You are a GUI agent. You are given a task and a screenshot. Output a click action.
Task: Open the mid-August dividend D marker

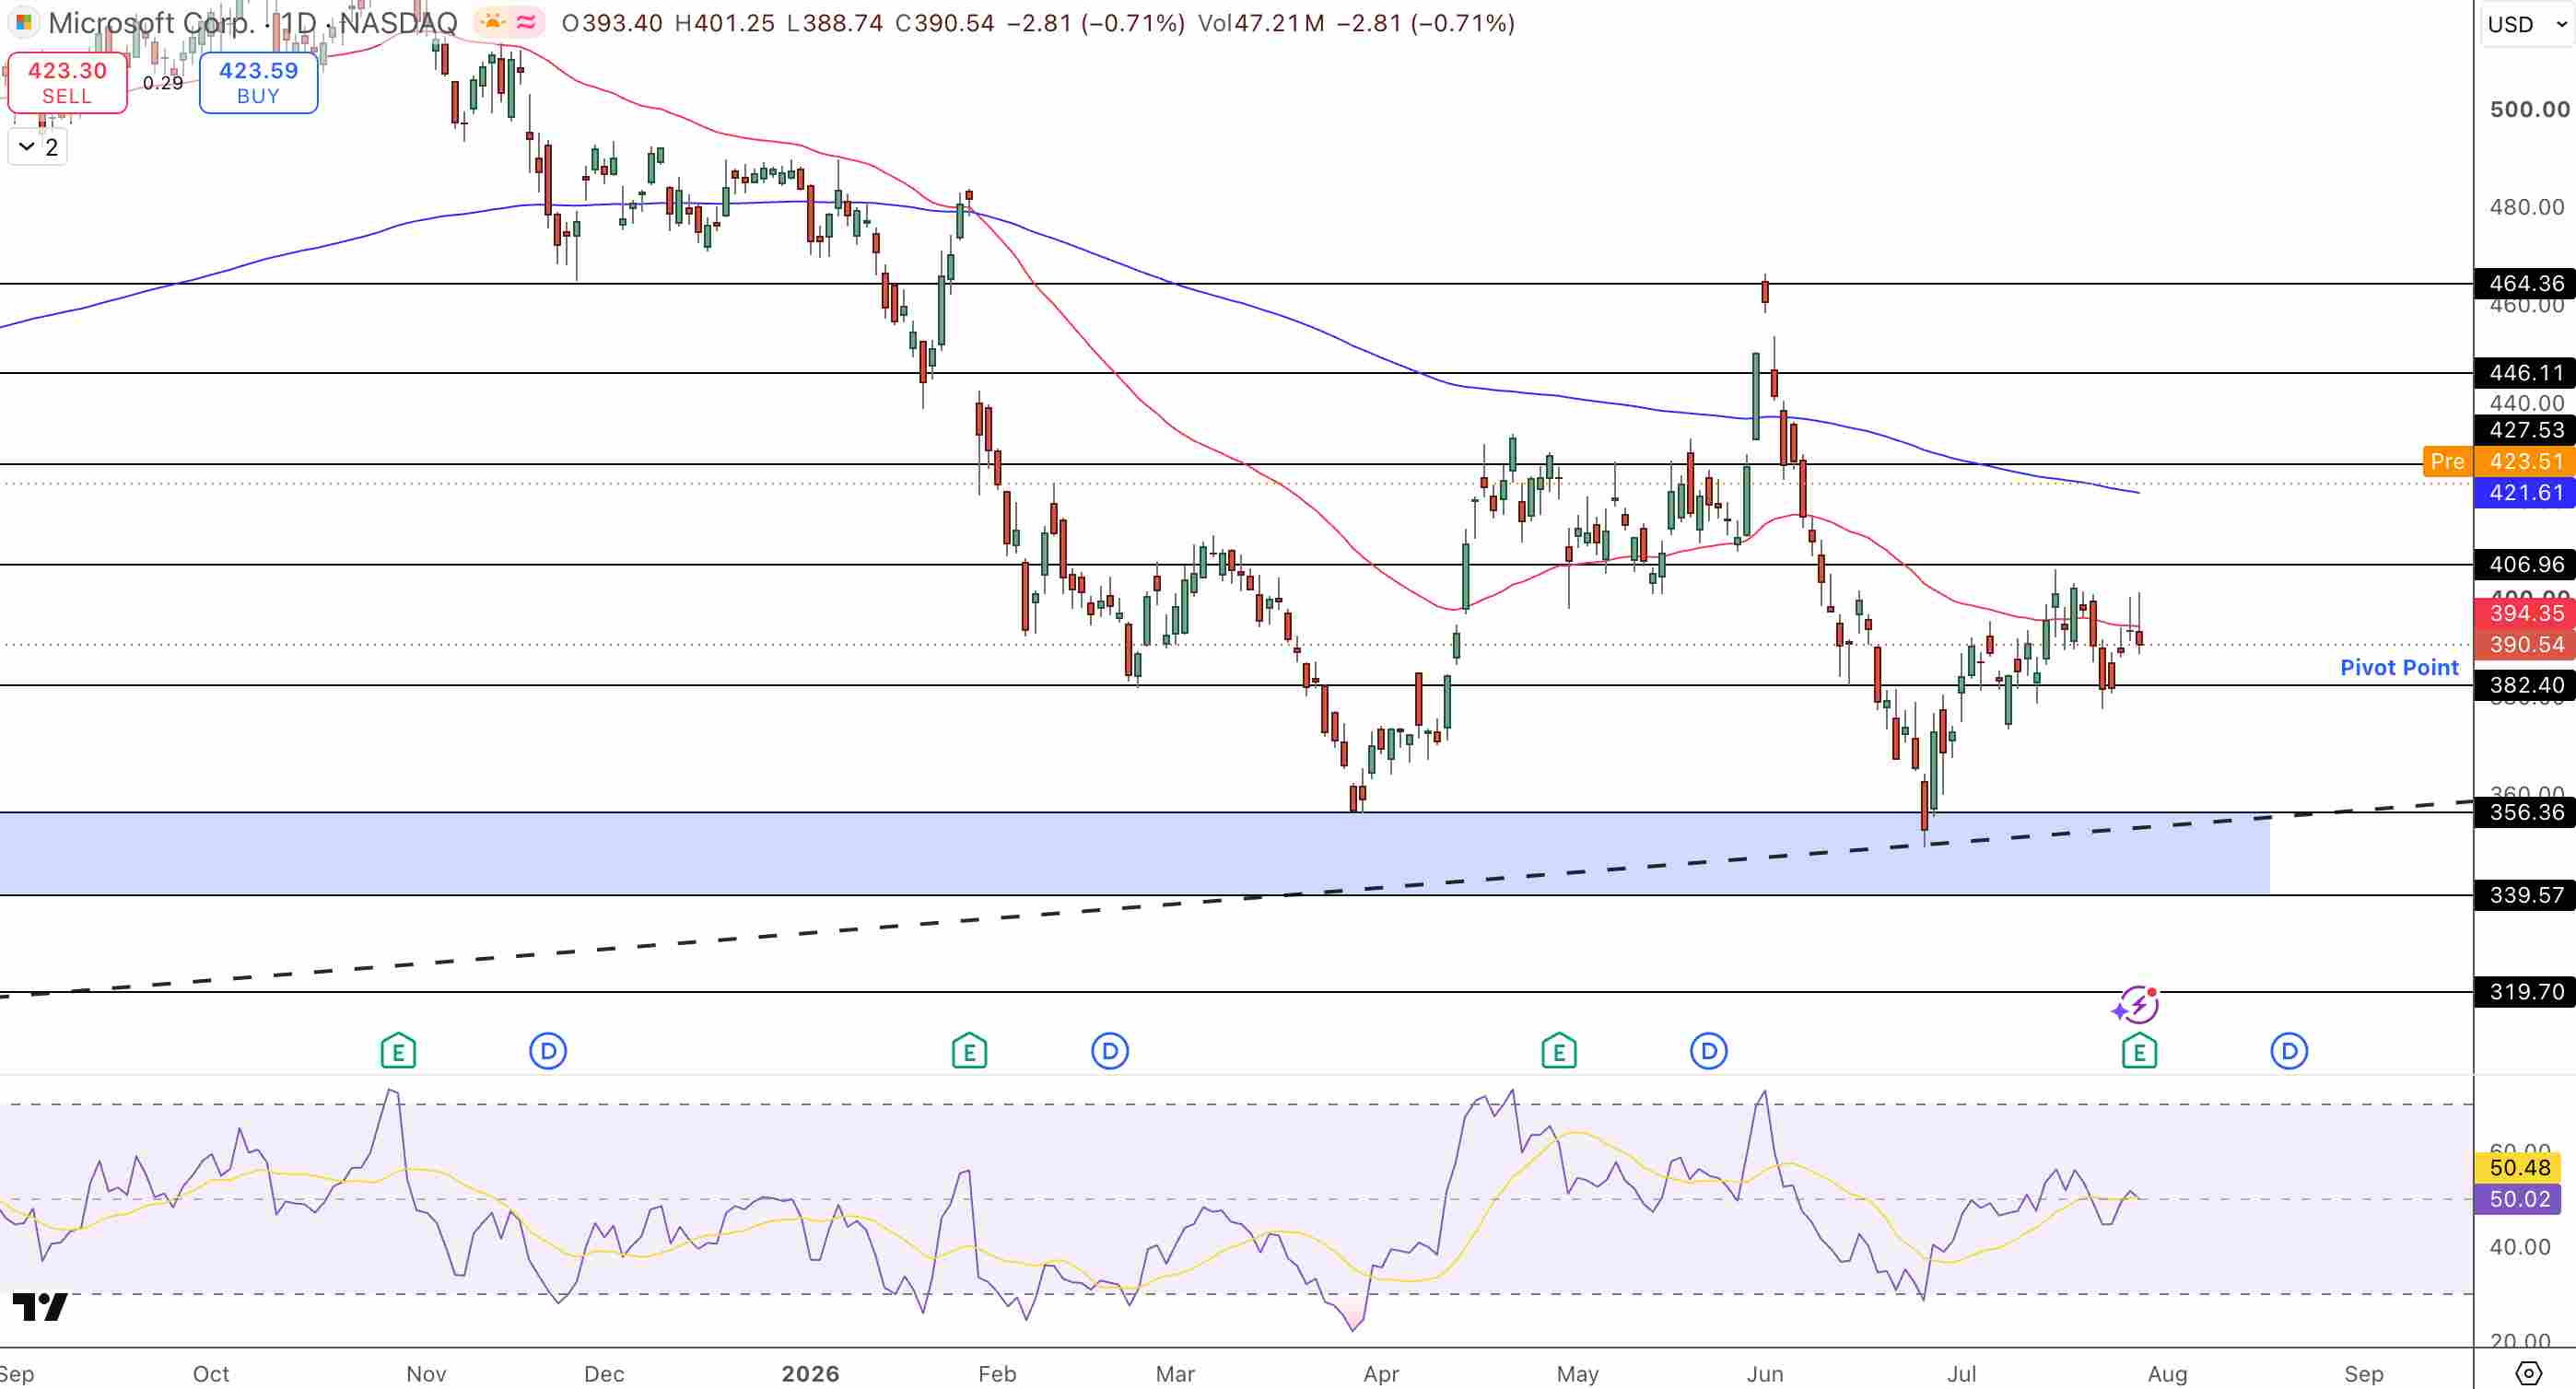[2289, 1051]
